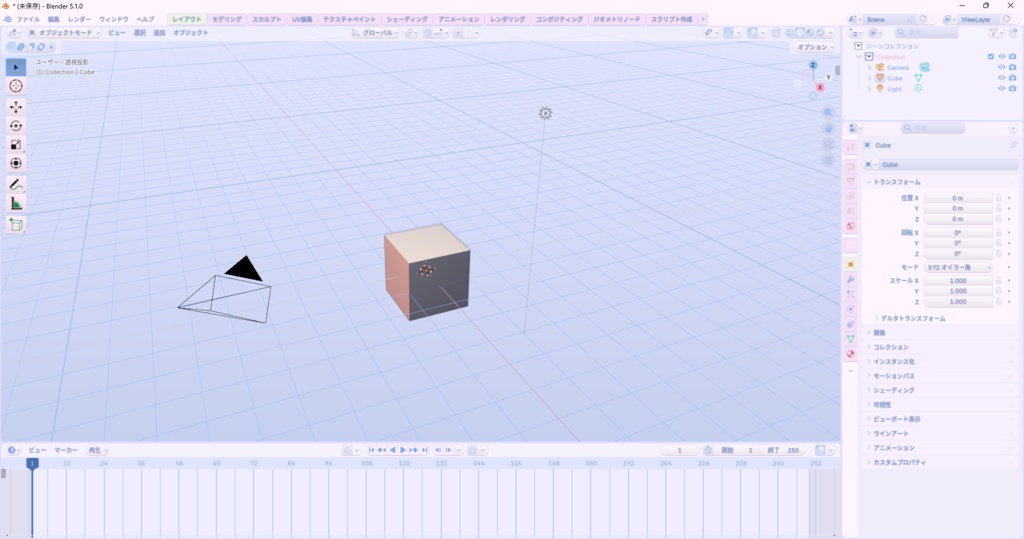Select the 3D Cursor tool

[x=16, y=86]
